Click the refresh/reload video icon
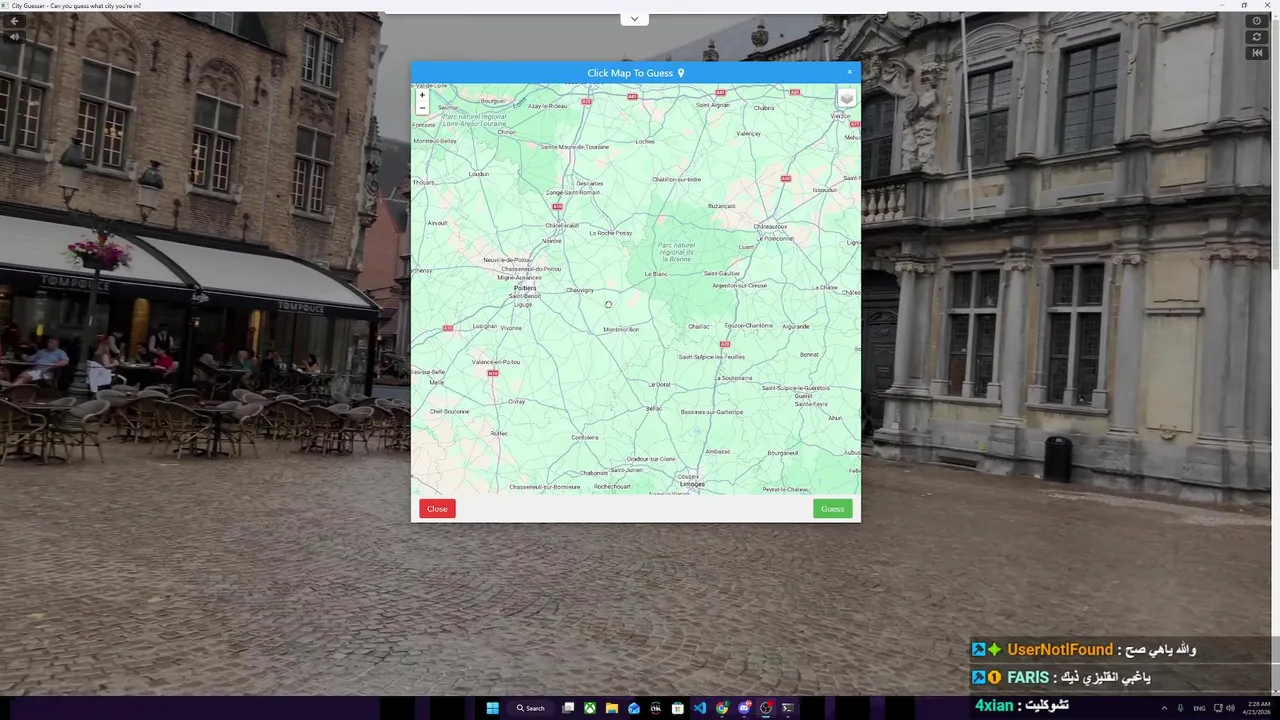The height and width of the screenshot is (720, 1280). (x=1257, y=37)
